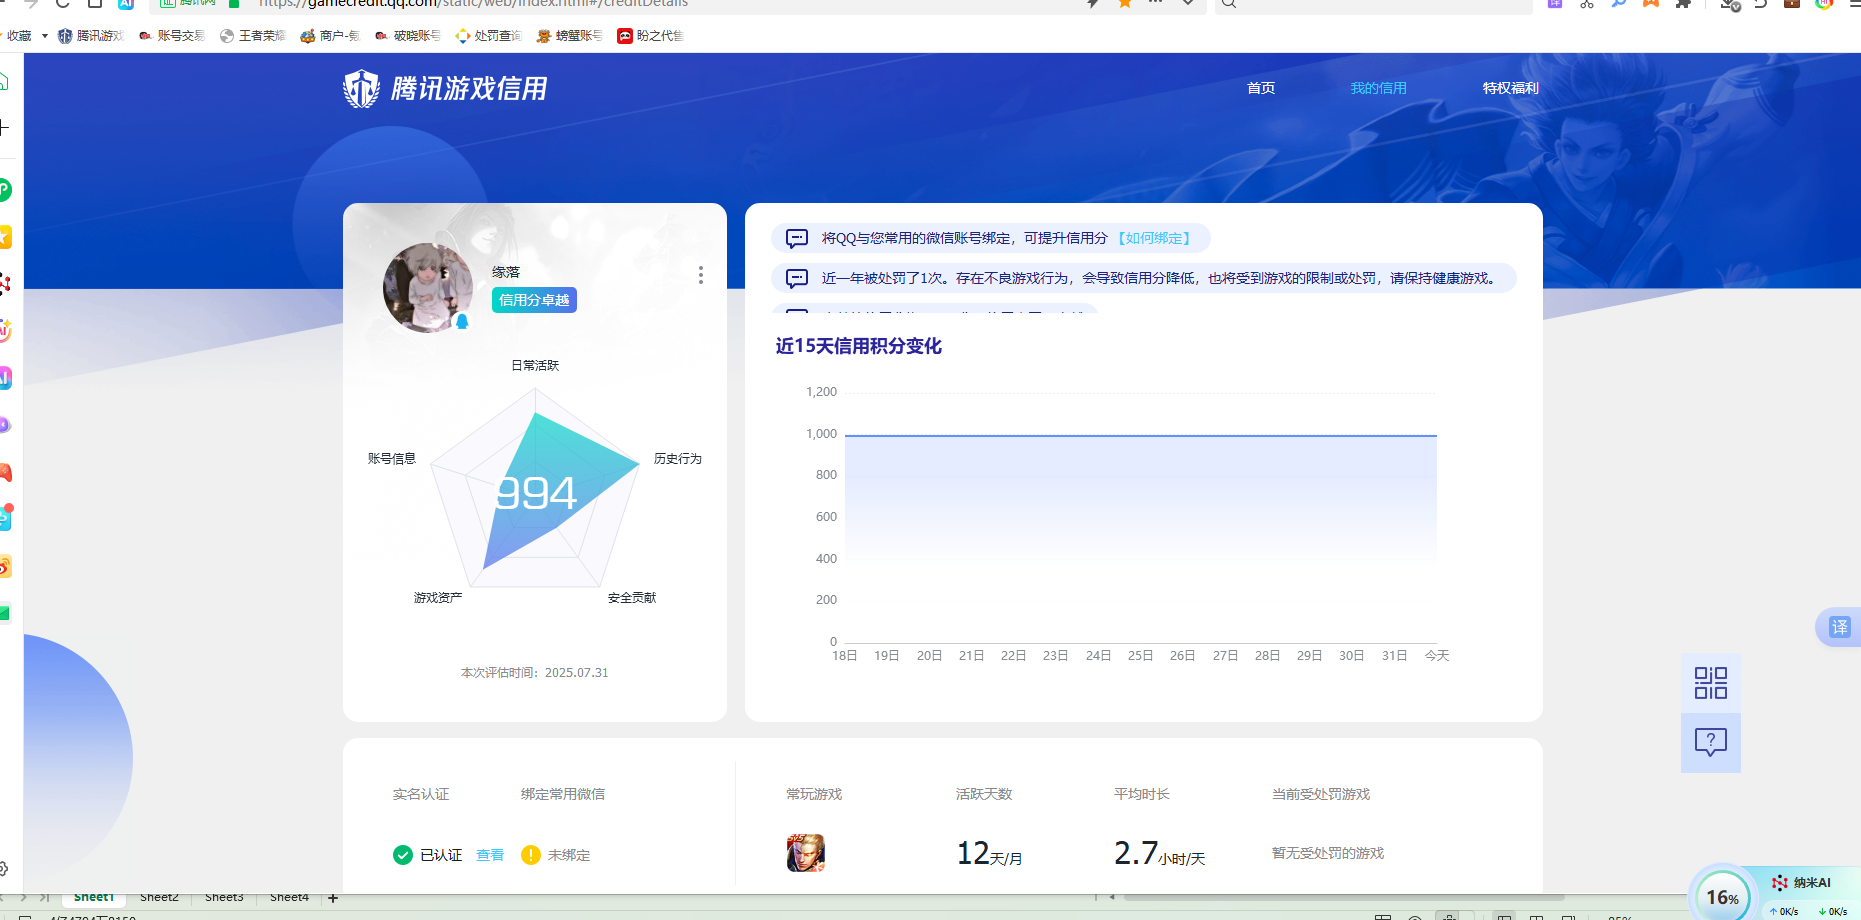Click the scissors screenshot extension icon
The width and height of the screenshot is (1861, 920).
1587,4
